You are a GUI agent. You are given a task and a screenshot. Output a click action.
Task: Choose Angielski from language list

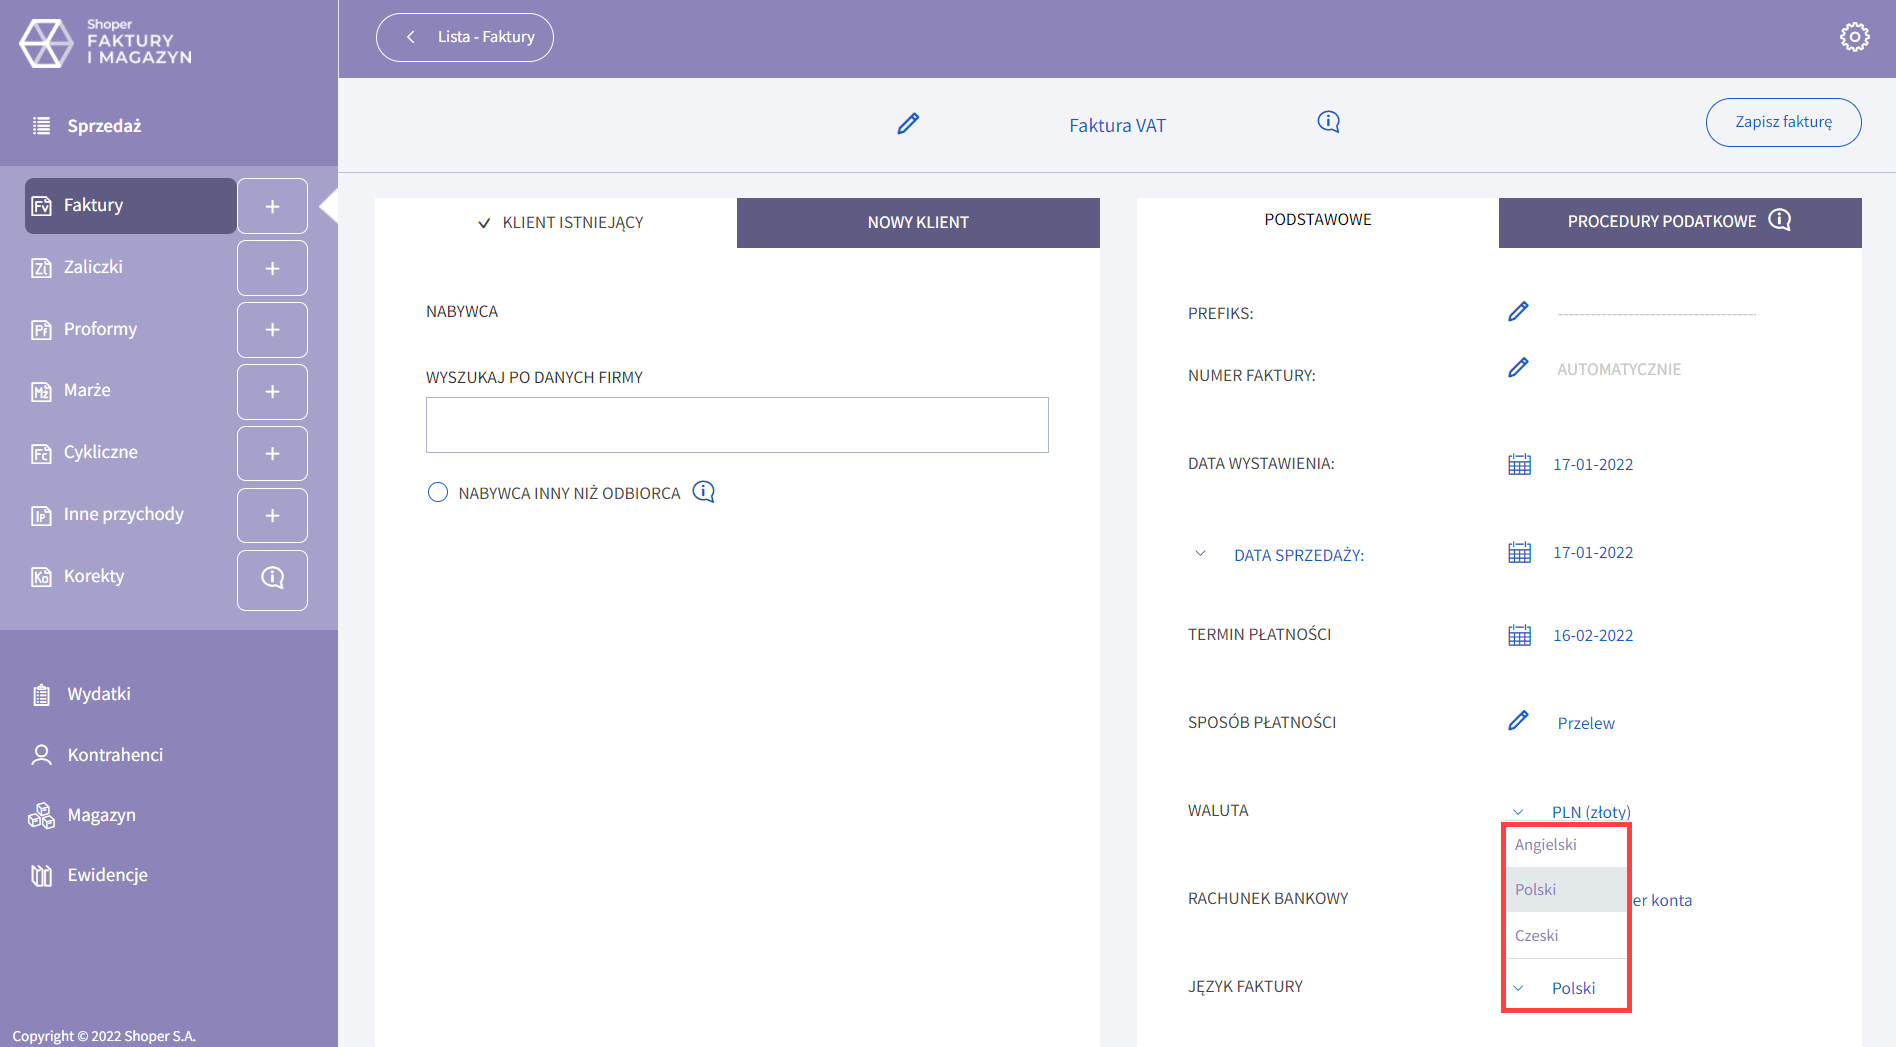1546,845
